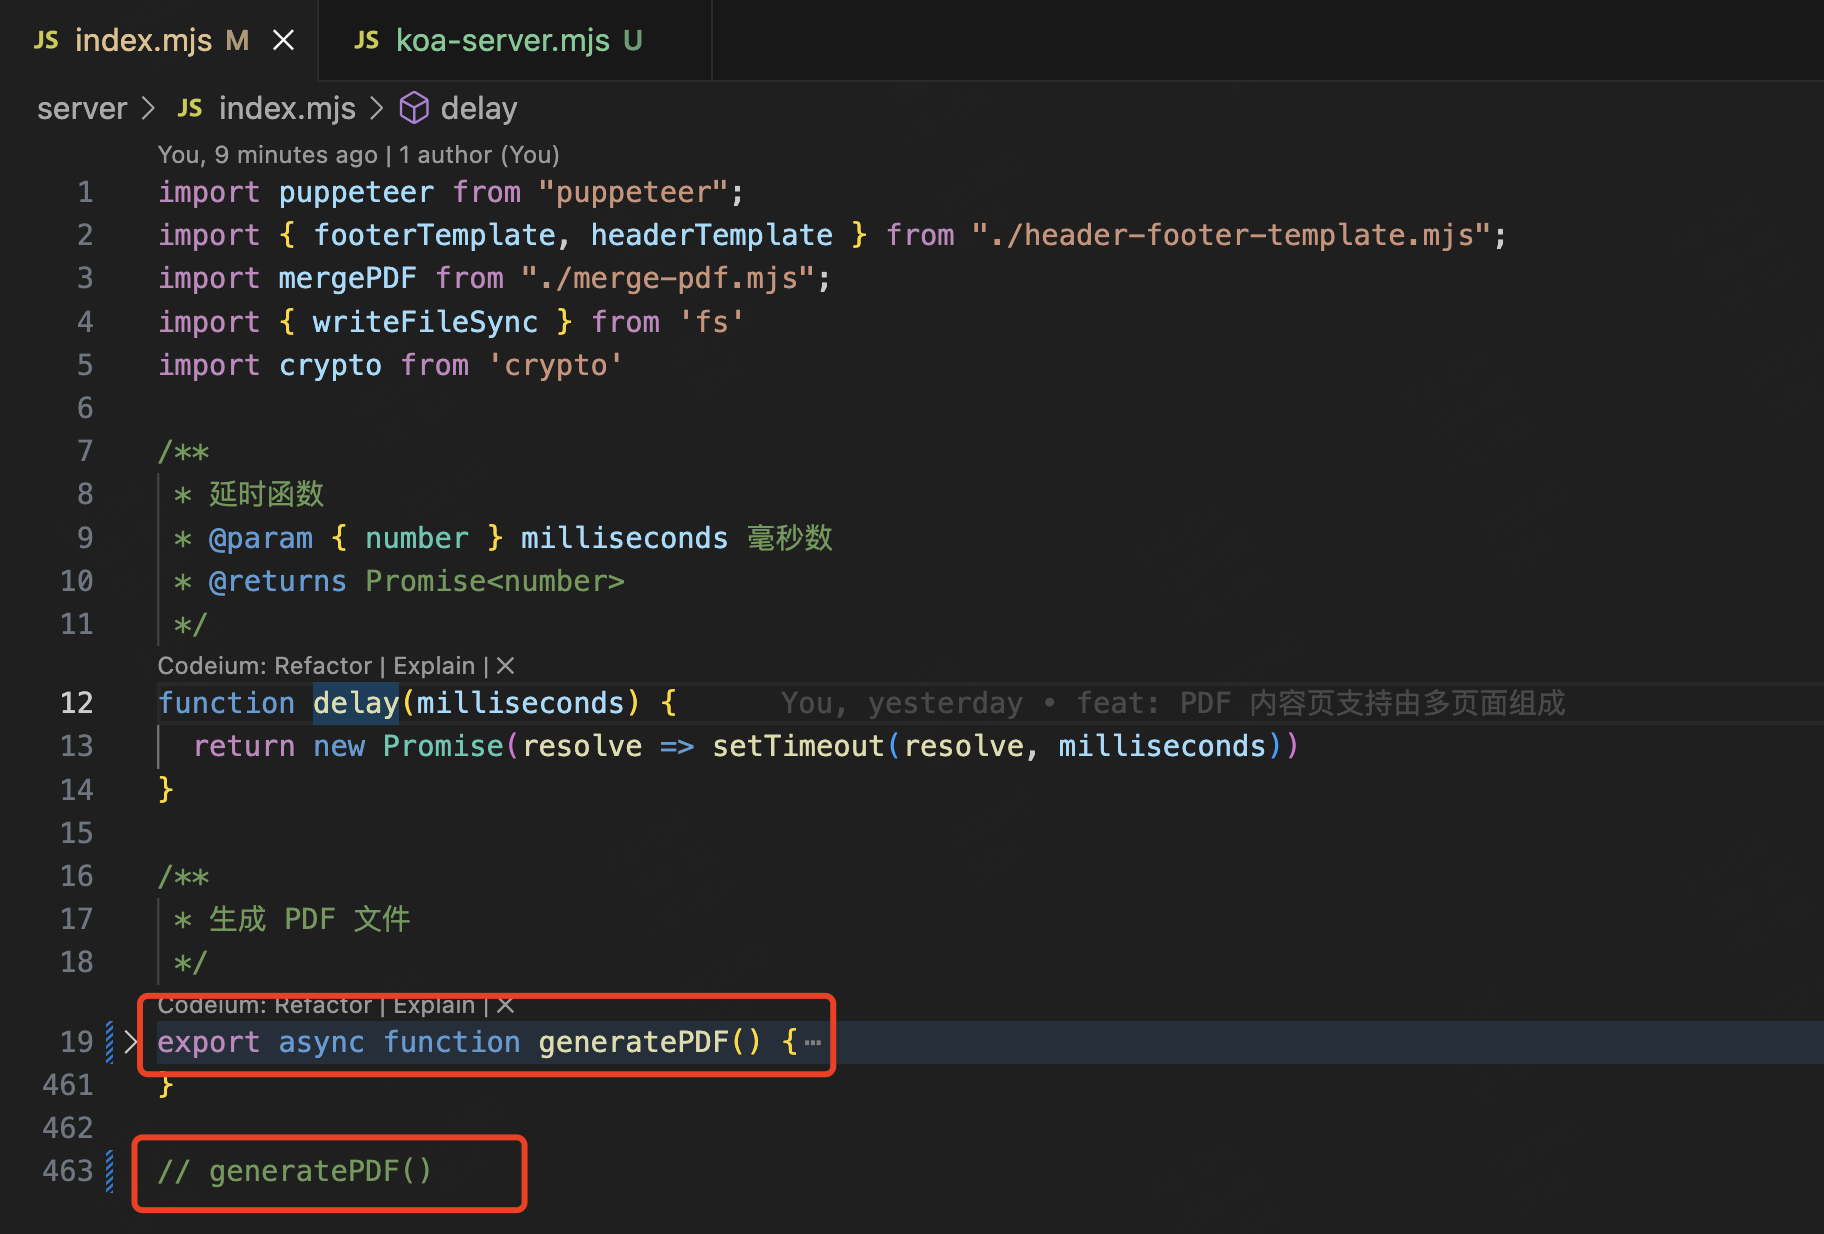The height and width of the screenshot is (1234, 1824).
Task: Click headerTemplate identifier on line 2
Action: click(711, 235)
